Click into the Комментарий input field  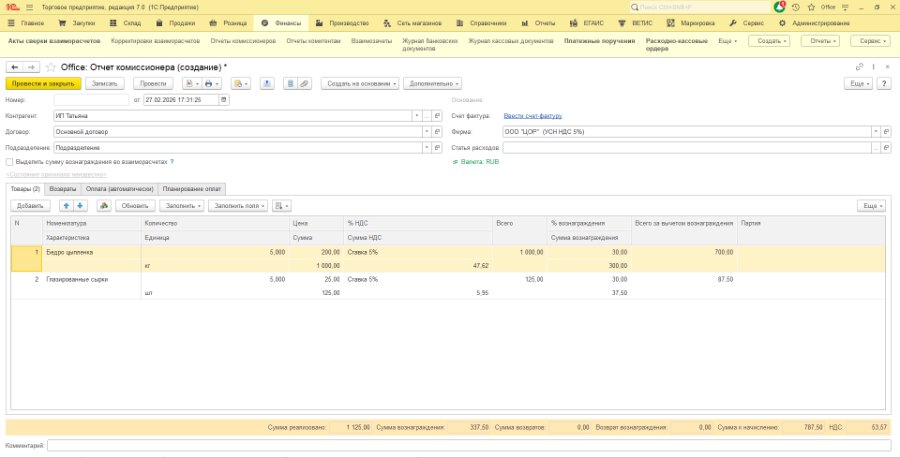469,445
